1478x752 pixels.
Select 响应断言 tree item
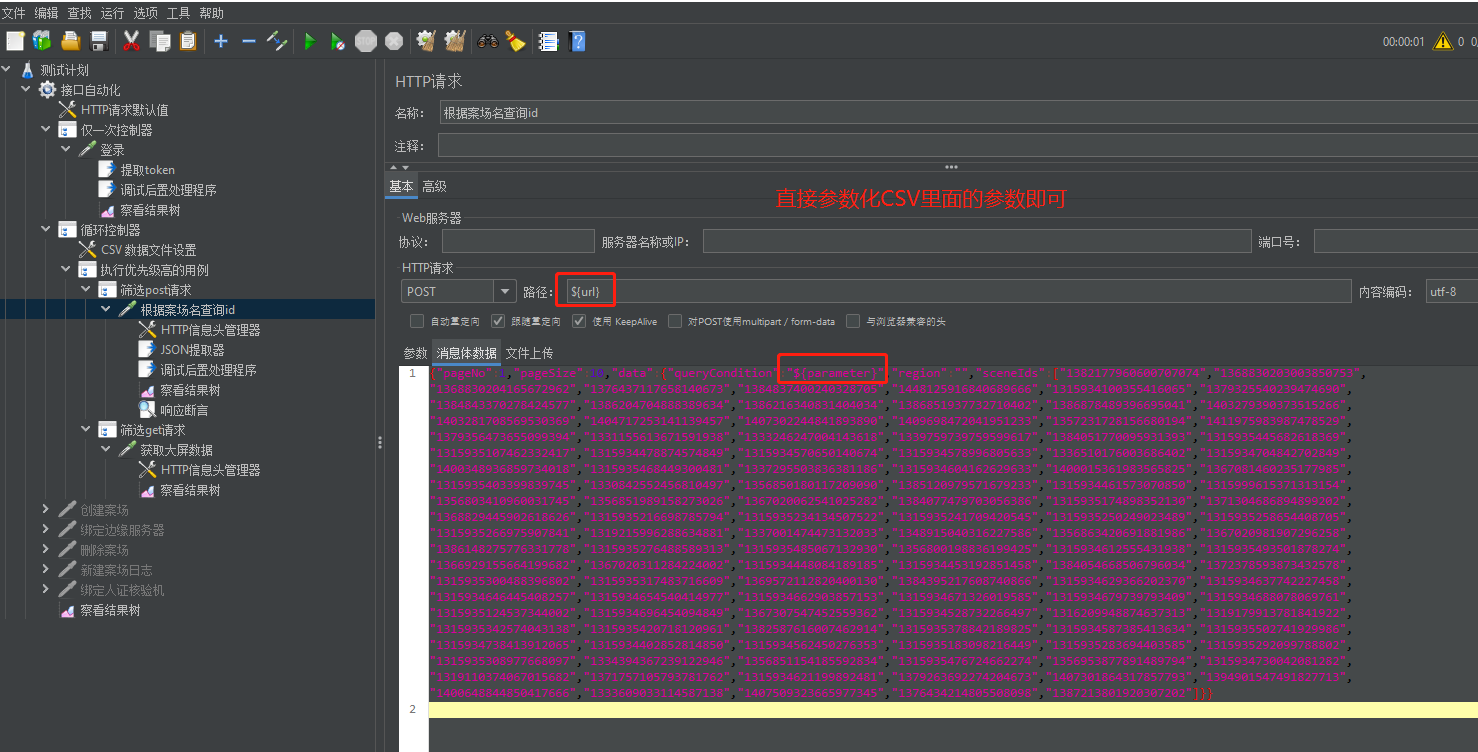184,410
